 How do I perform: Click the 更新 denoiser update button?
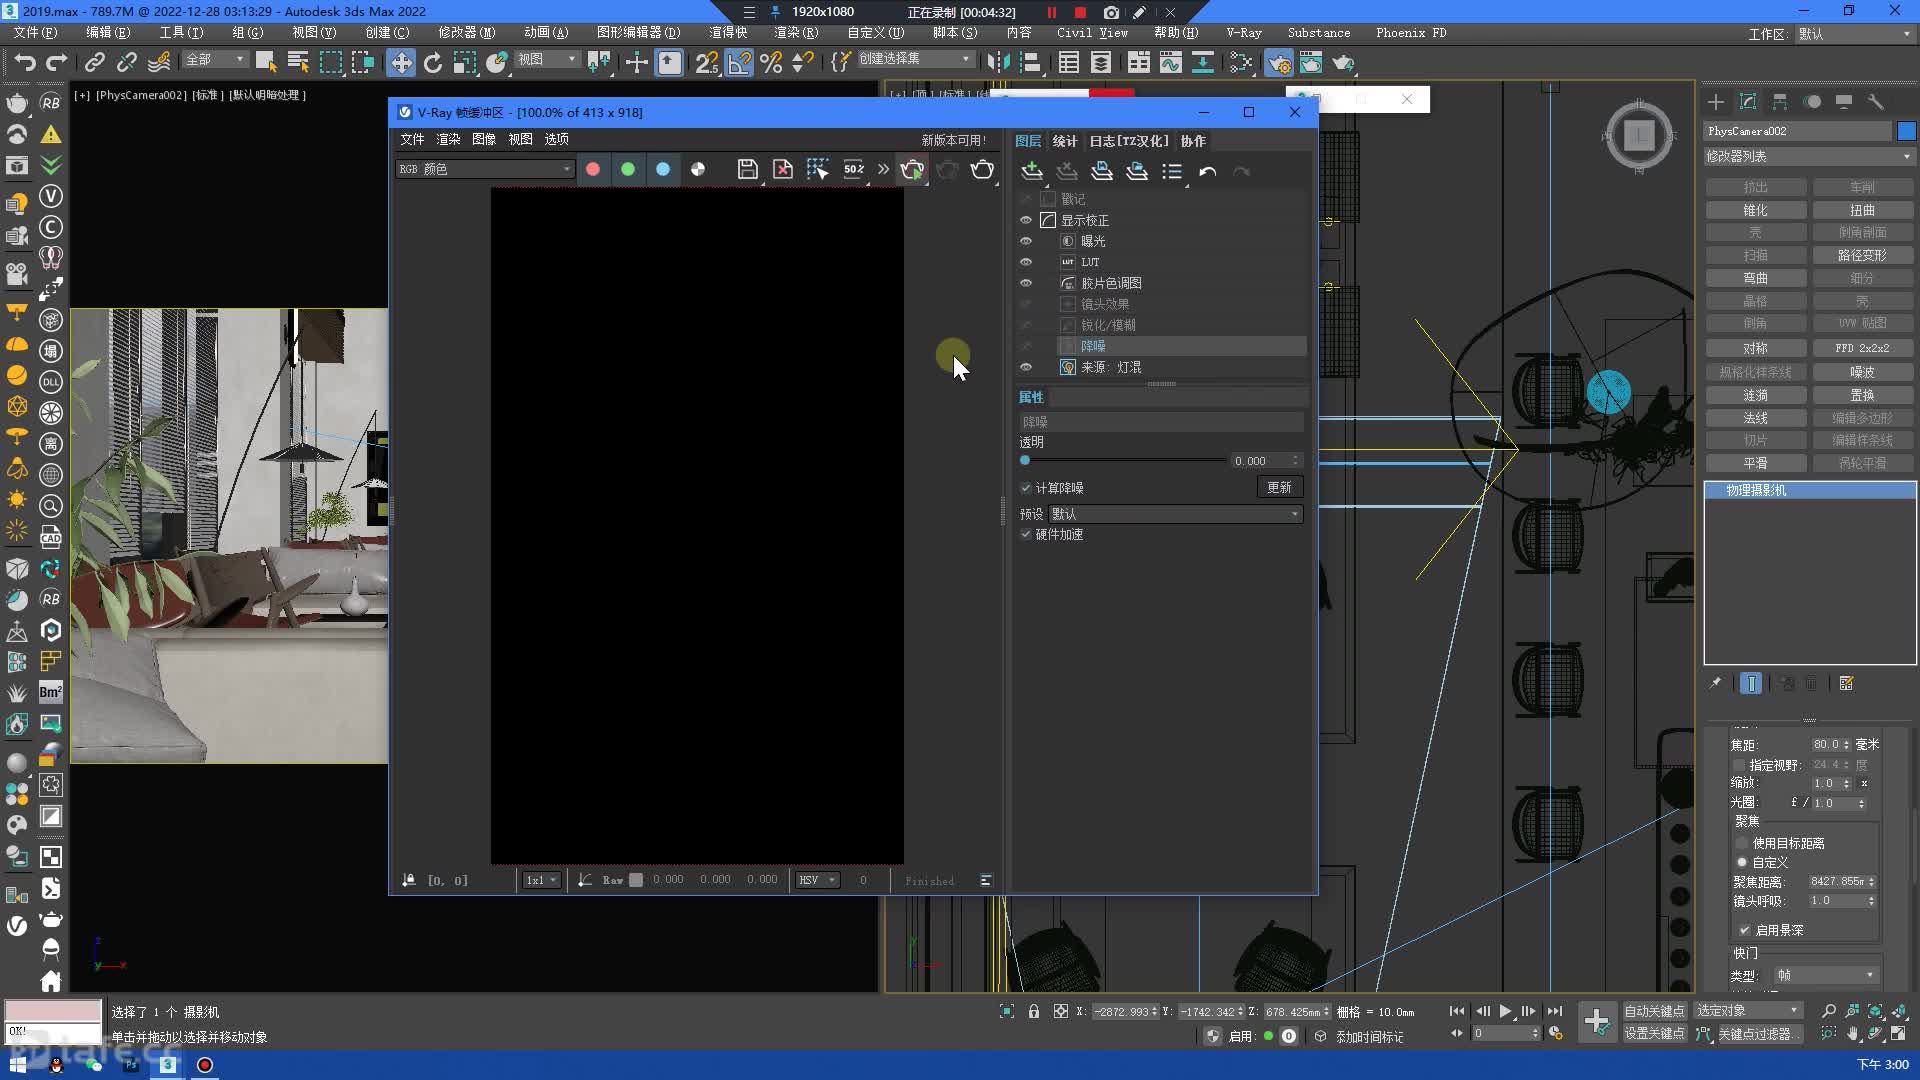click(1279, 487)
